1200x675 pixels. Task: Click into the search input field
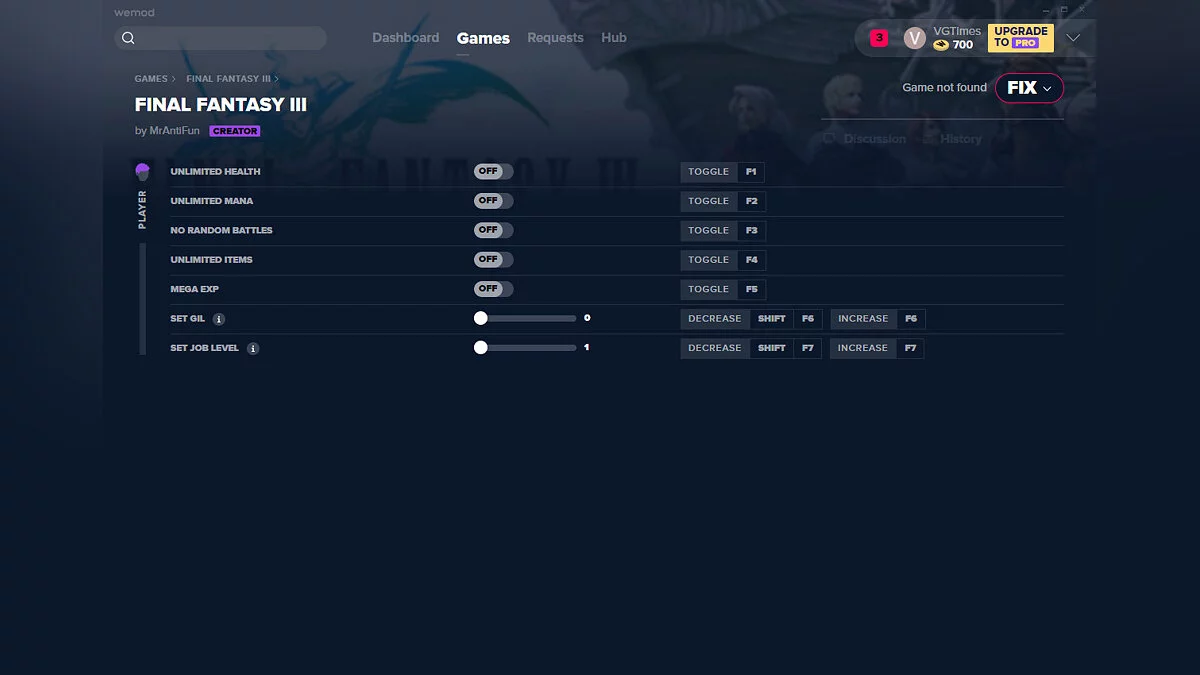230,38
